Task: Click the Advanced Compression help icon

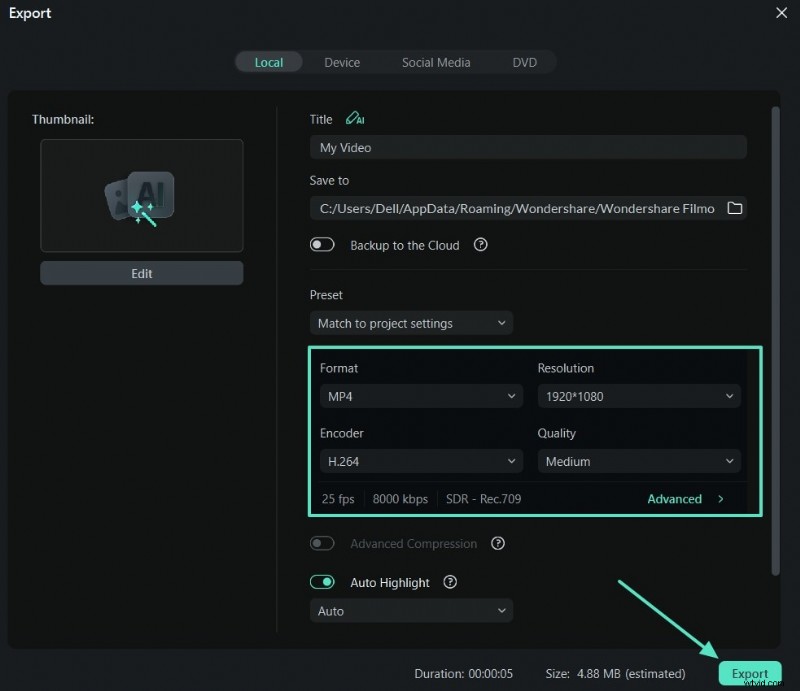Action: pos(498,544)
